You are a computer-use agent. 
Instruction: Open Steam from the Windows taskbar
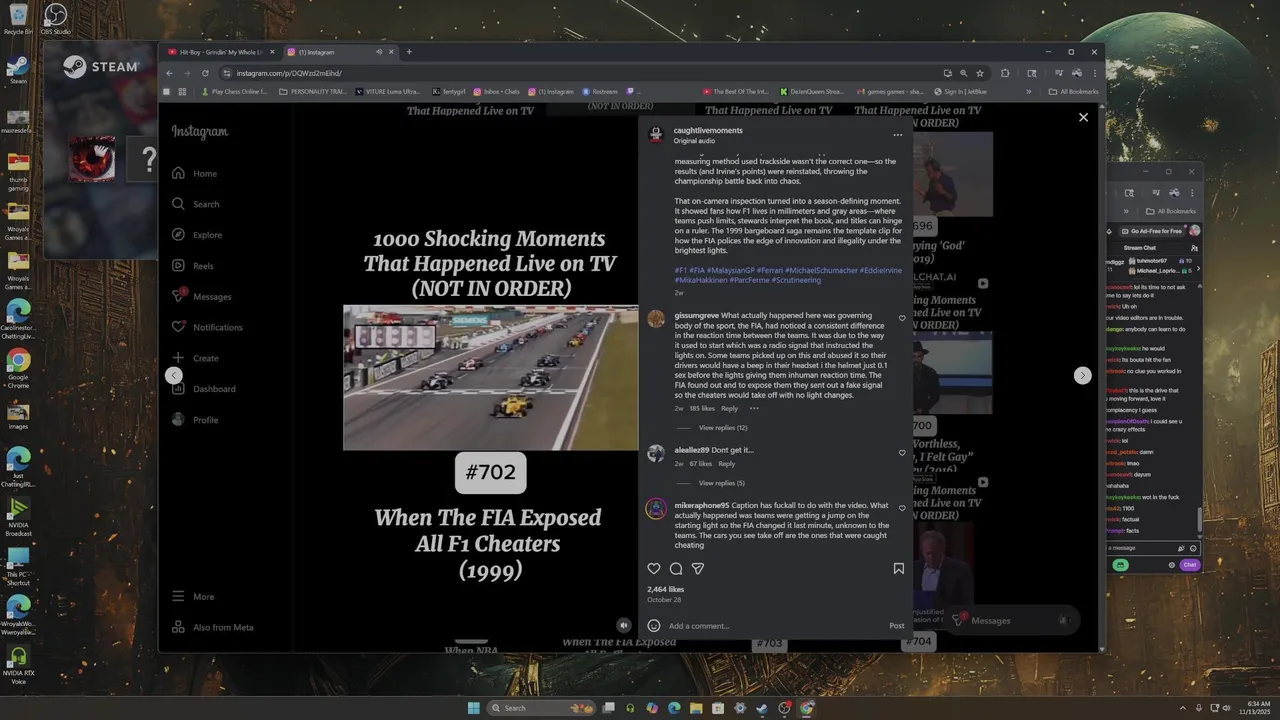(x=763, y=708)
